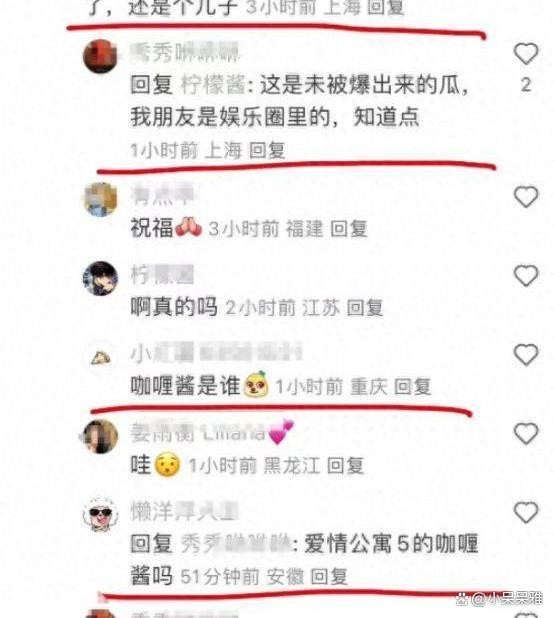This screenshot has width=554, height=618.
Task: Like the 祝福 comment from 福建
Action: pos(526,196)
